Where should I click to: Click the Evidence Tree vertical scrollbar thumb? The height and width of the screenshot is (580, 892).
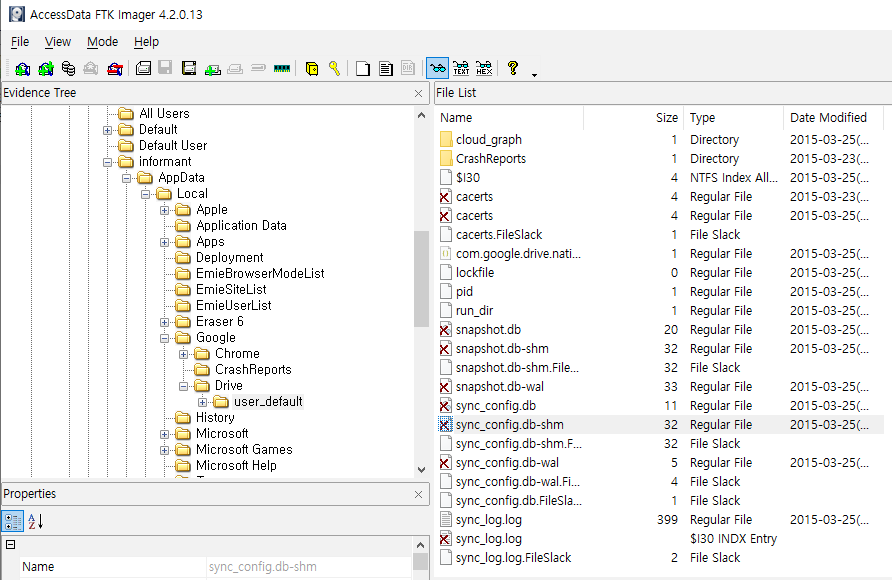(x=422, y=279)
